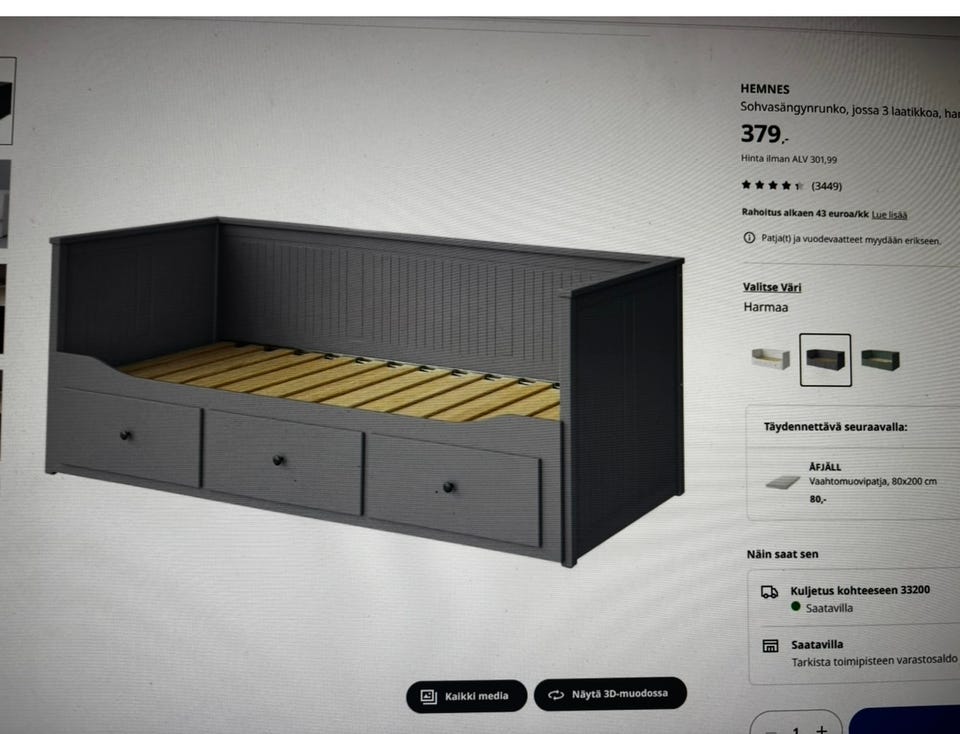Screen dimensions: 960x734
Task: Decrease quantity with the minus button
Action: pyautogui.click(x=770, y=731)
